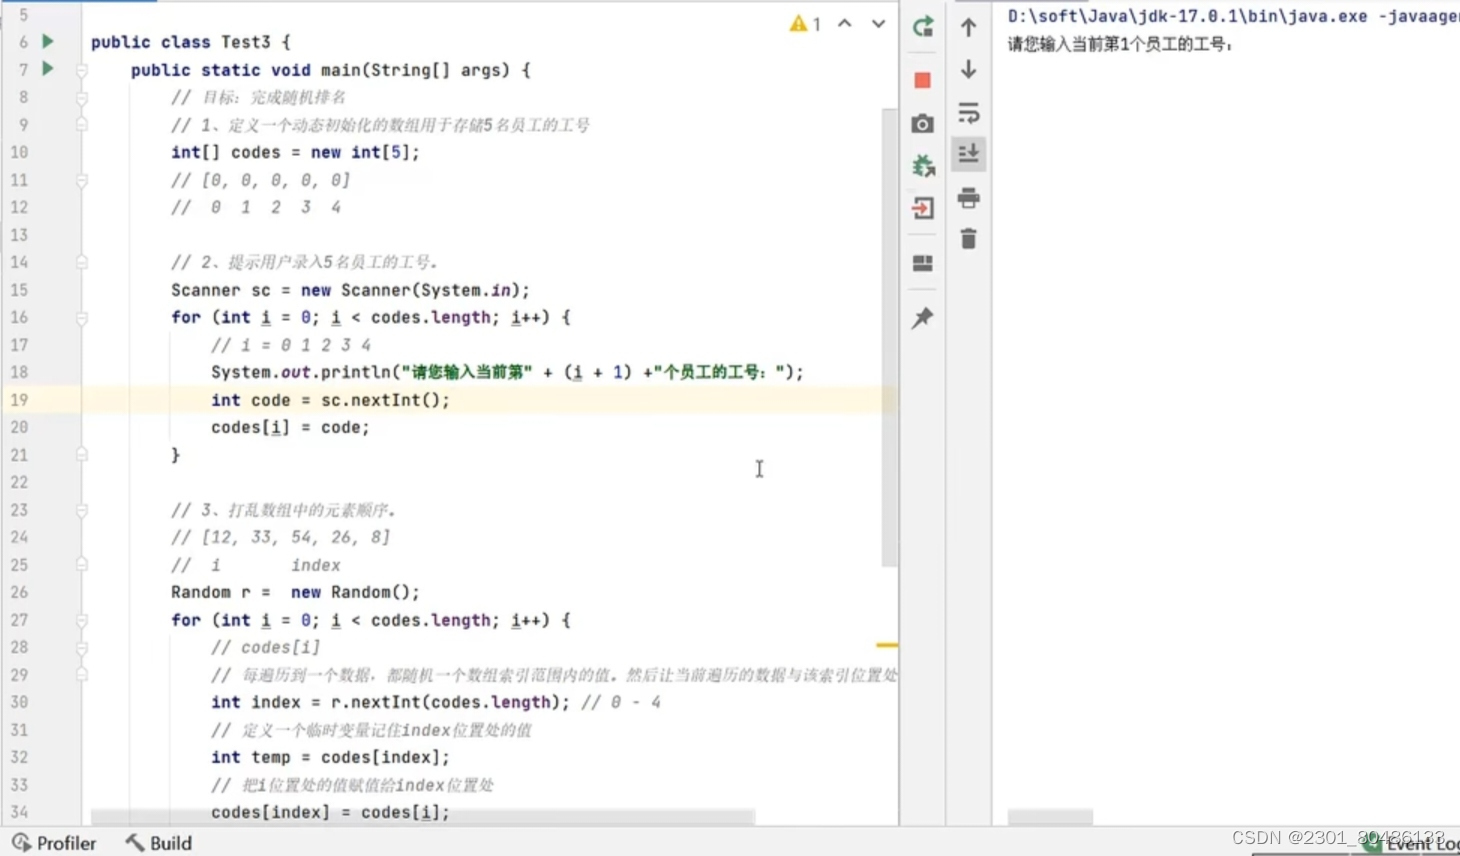The image size is (1460, 856).
Task: Toggle scroll to end of console
Action: click(968, 154)
